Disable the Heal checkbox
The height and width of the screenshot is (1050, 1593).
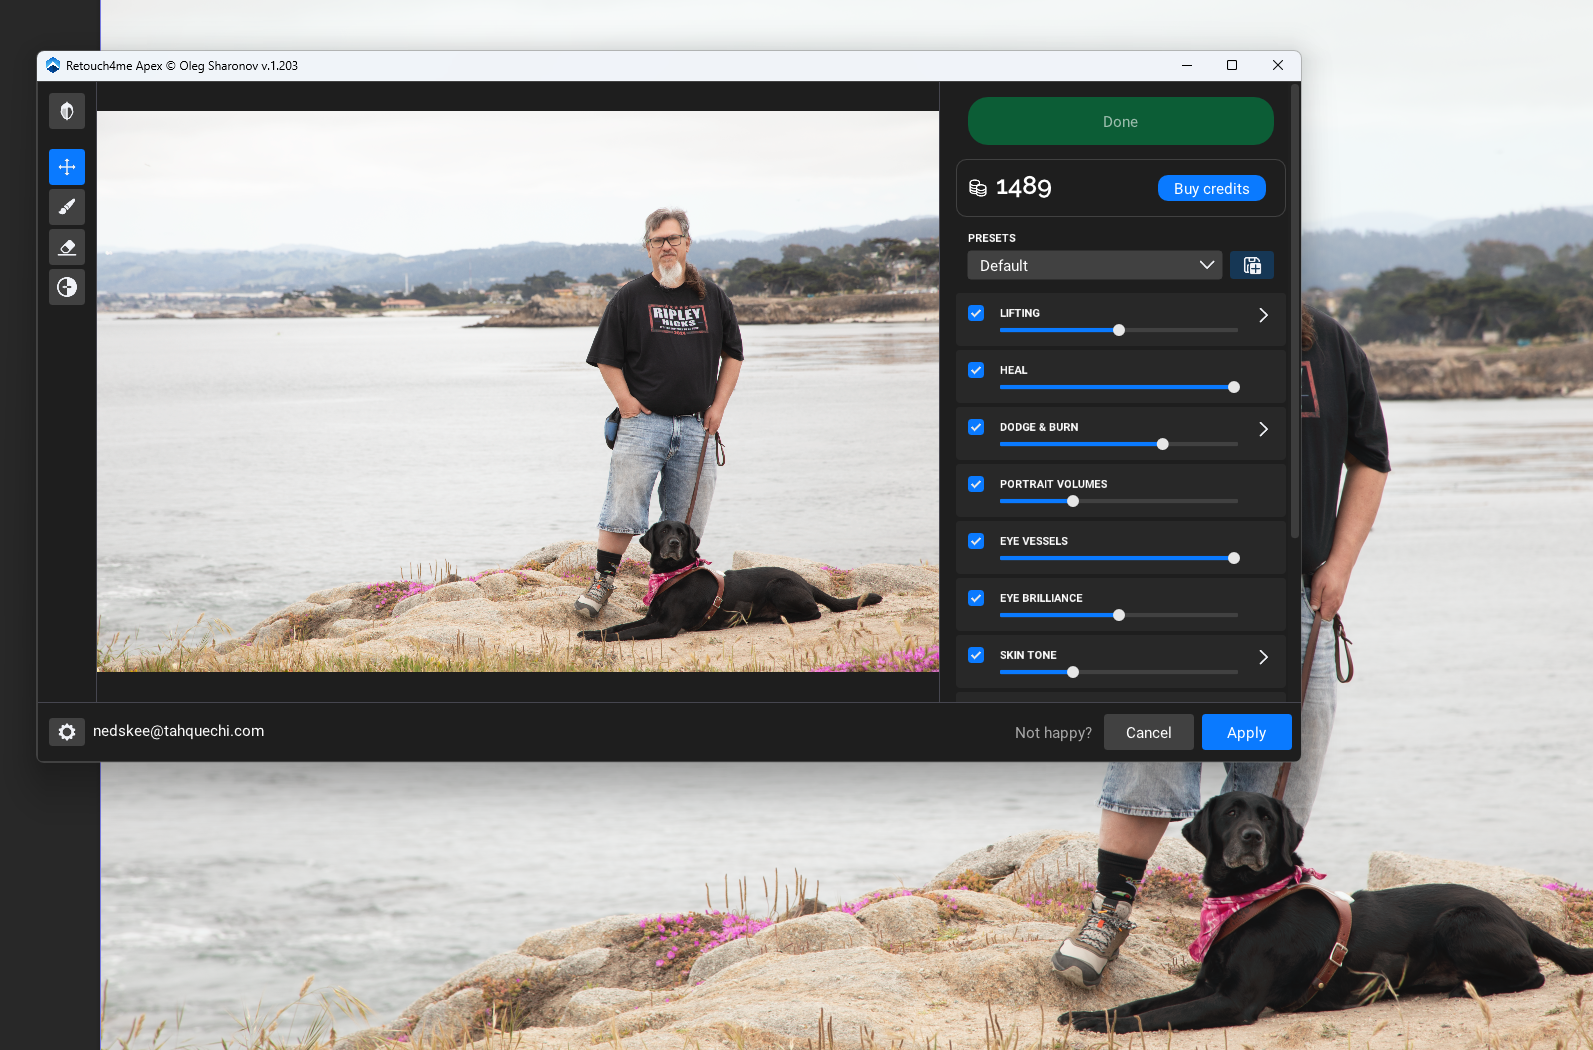coord(976,370)
